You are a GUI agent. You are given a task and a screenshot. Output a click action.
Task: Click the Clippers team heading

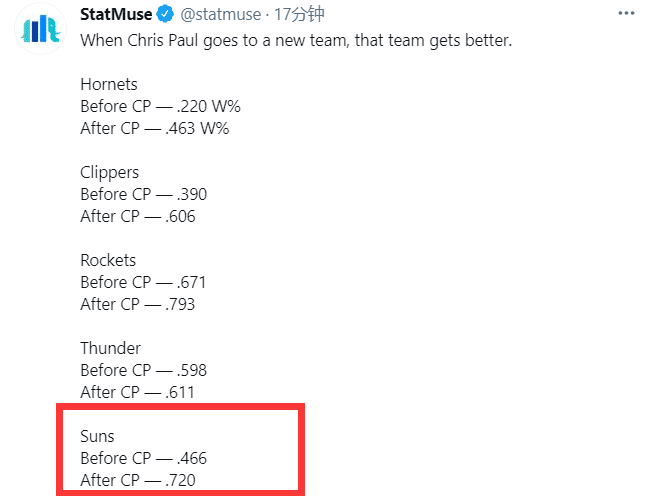pos(110,172)
